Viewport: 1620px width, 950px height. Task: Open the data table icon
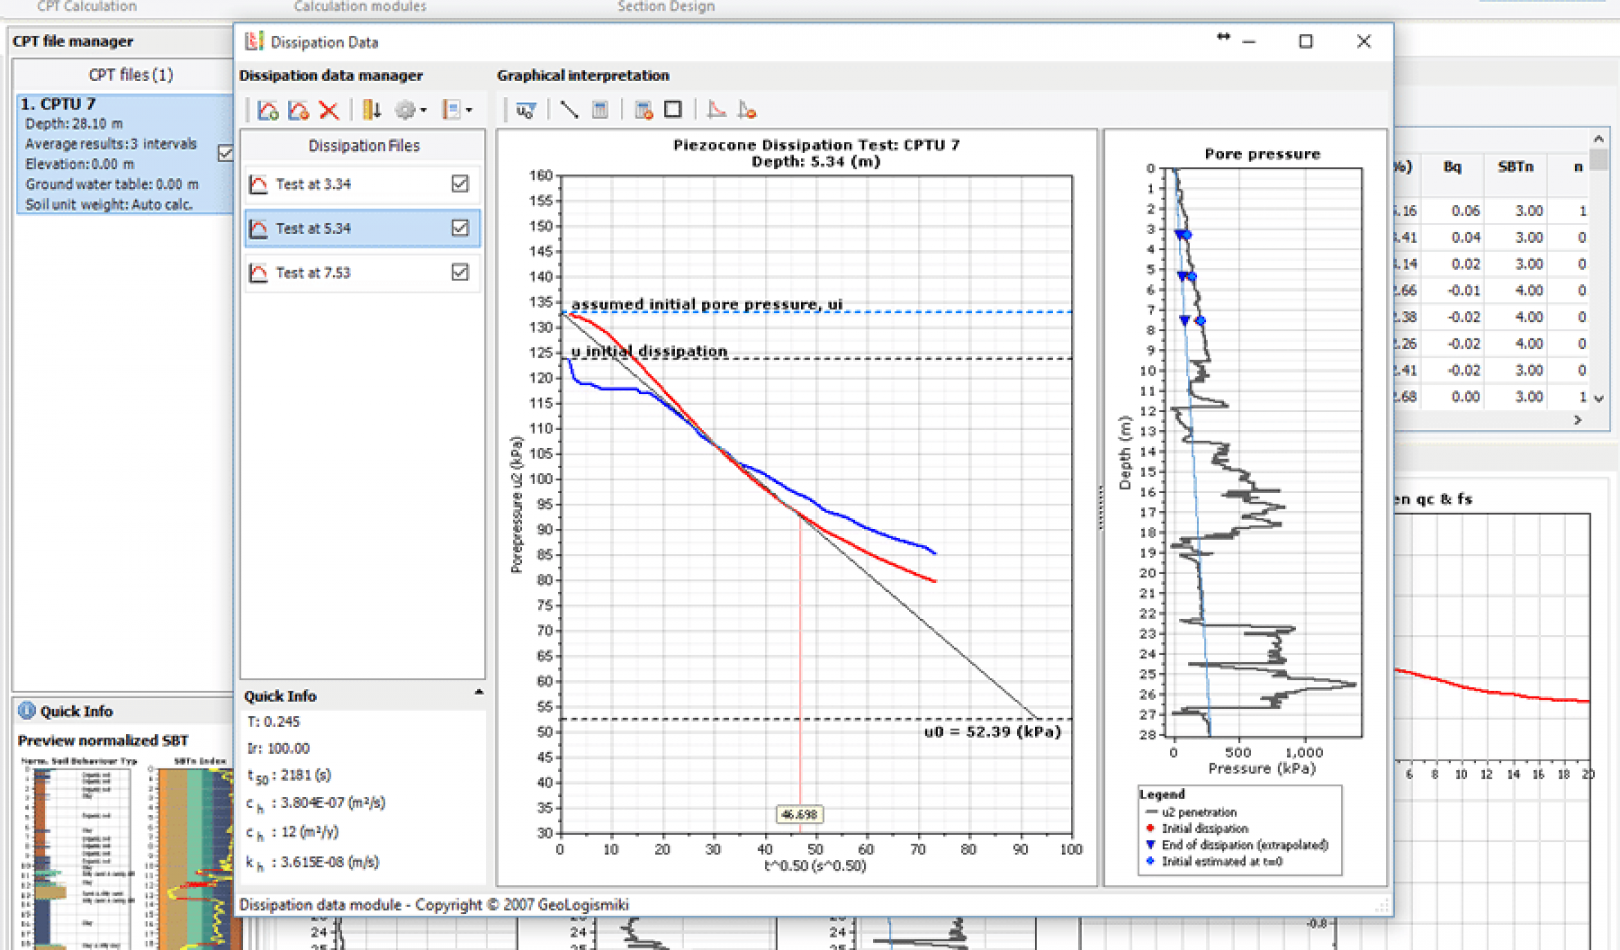pos(601,110)
